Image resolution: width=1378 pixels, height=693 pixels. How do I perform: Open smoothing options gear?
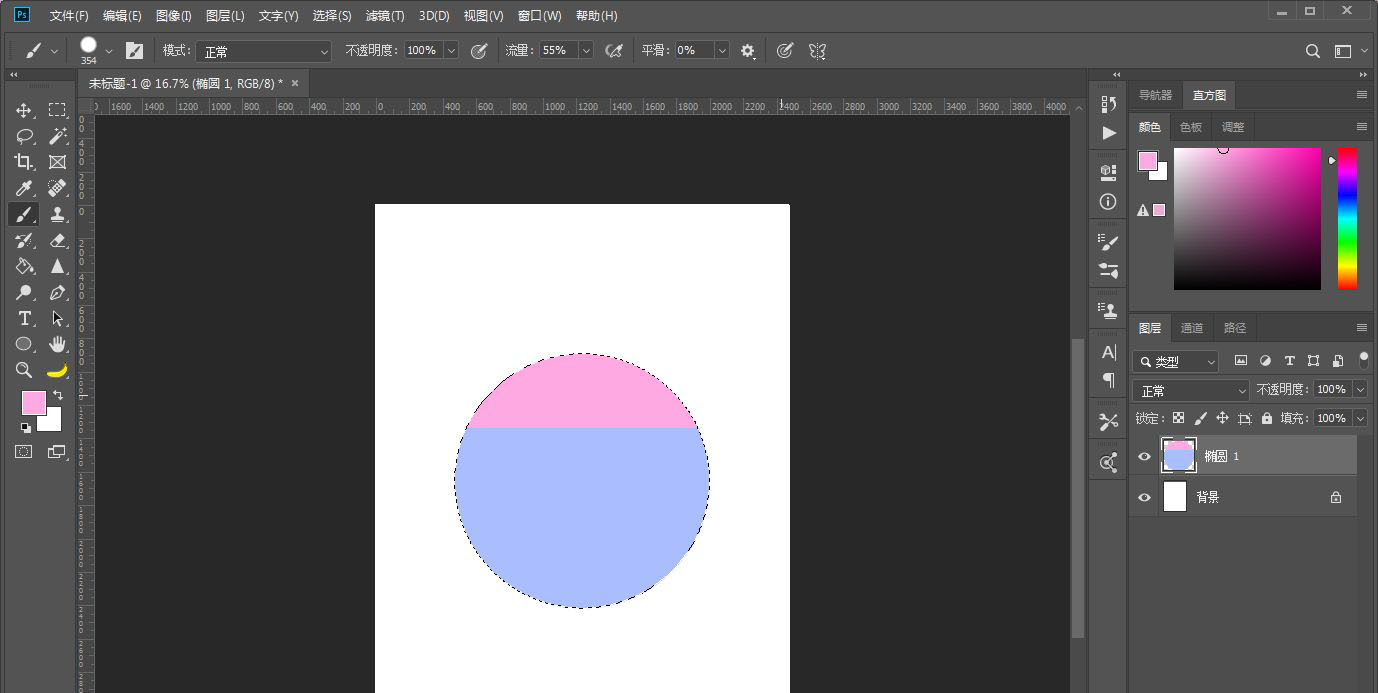748,50
